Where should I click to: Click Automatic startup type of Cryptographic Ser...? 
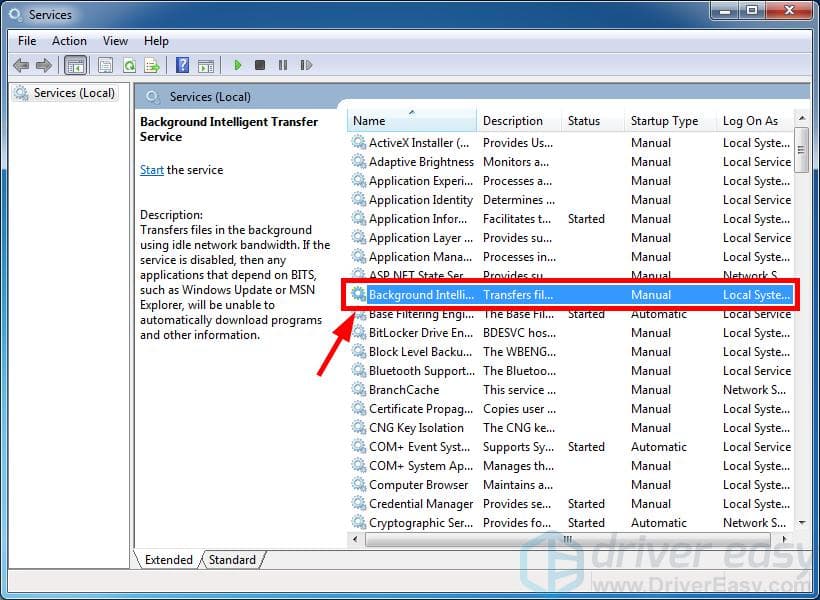(659, 523)
